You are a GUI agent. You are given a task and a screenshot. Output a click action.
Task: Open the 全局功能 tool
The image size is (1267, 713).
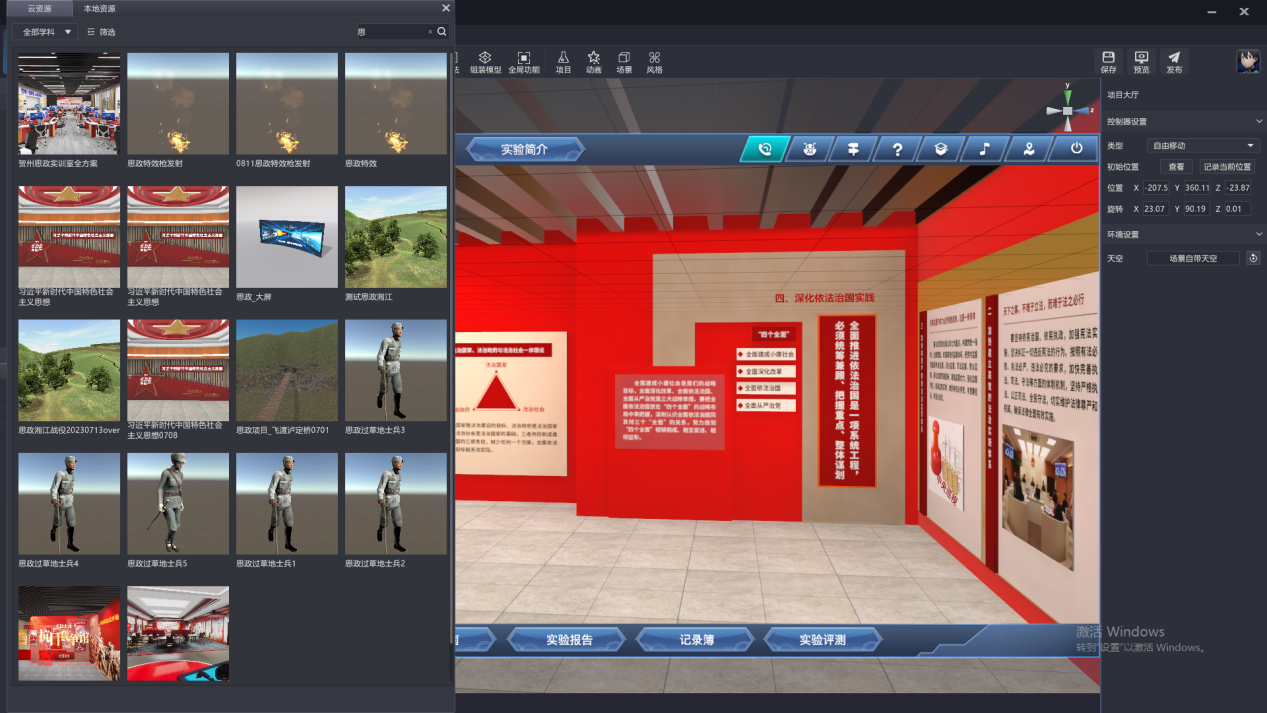click(523, 58)
